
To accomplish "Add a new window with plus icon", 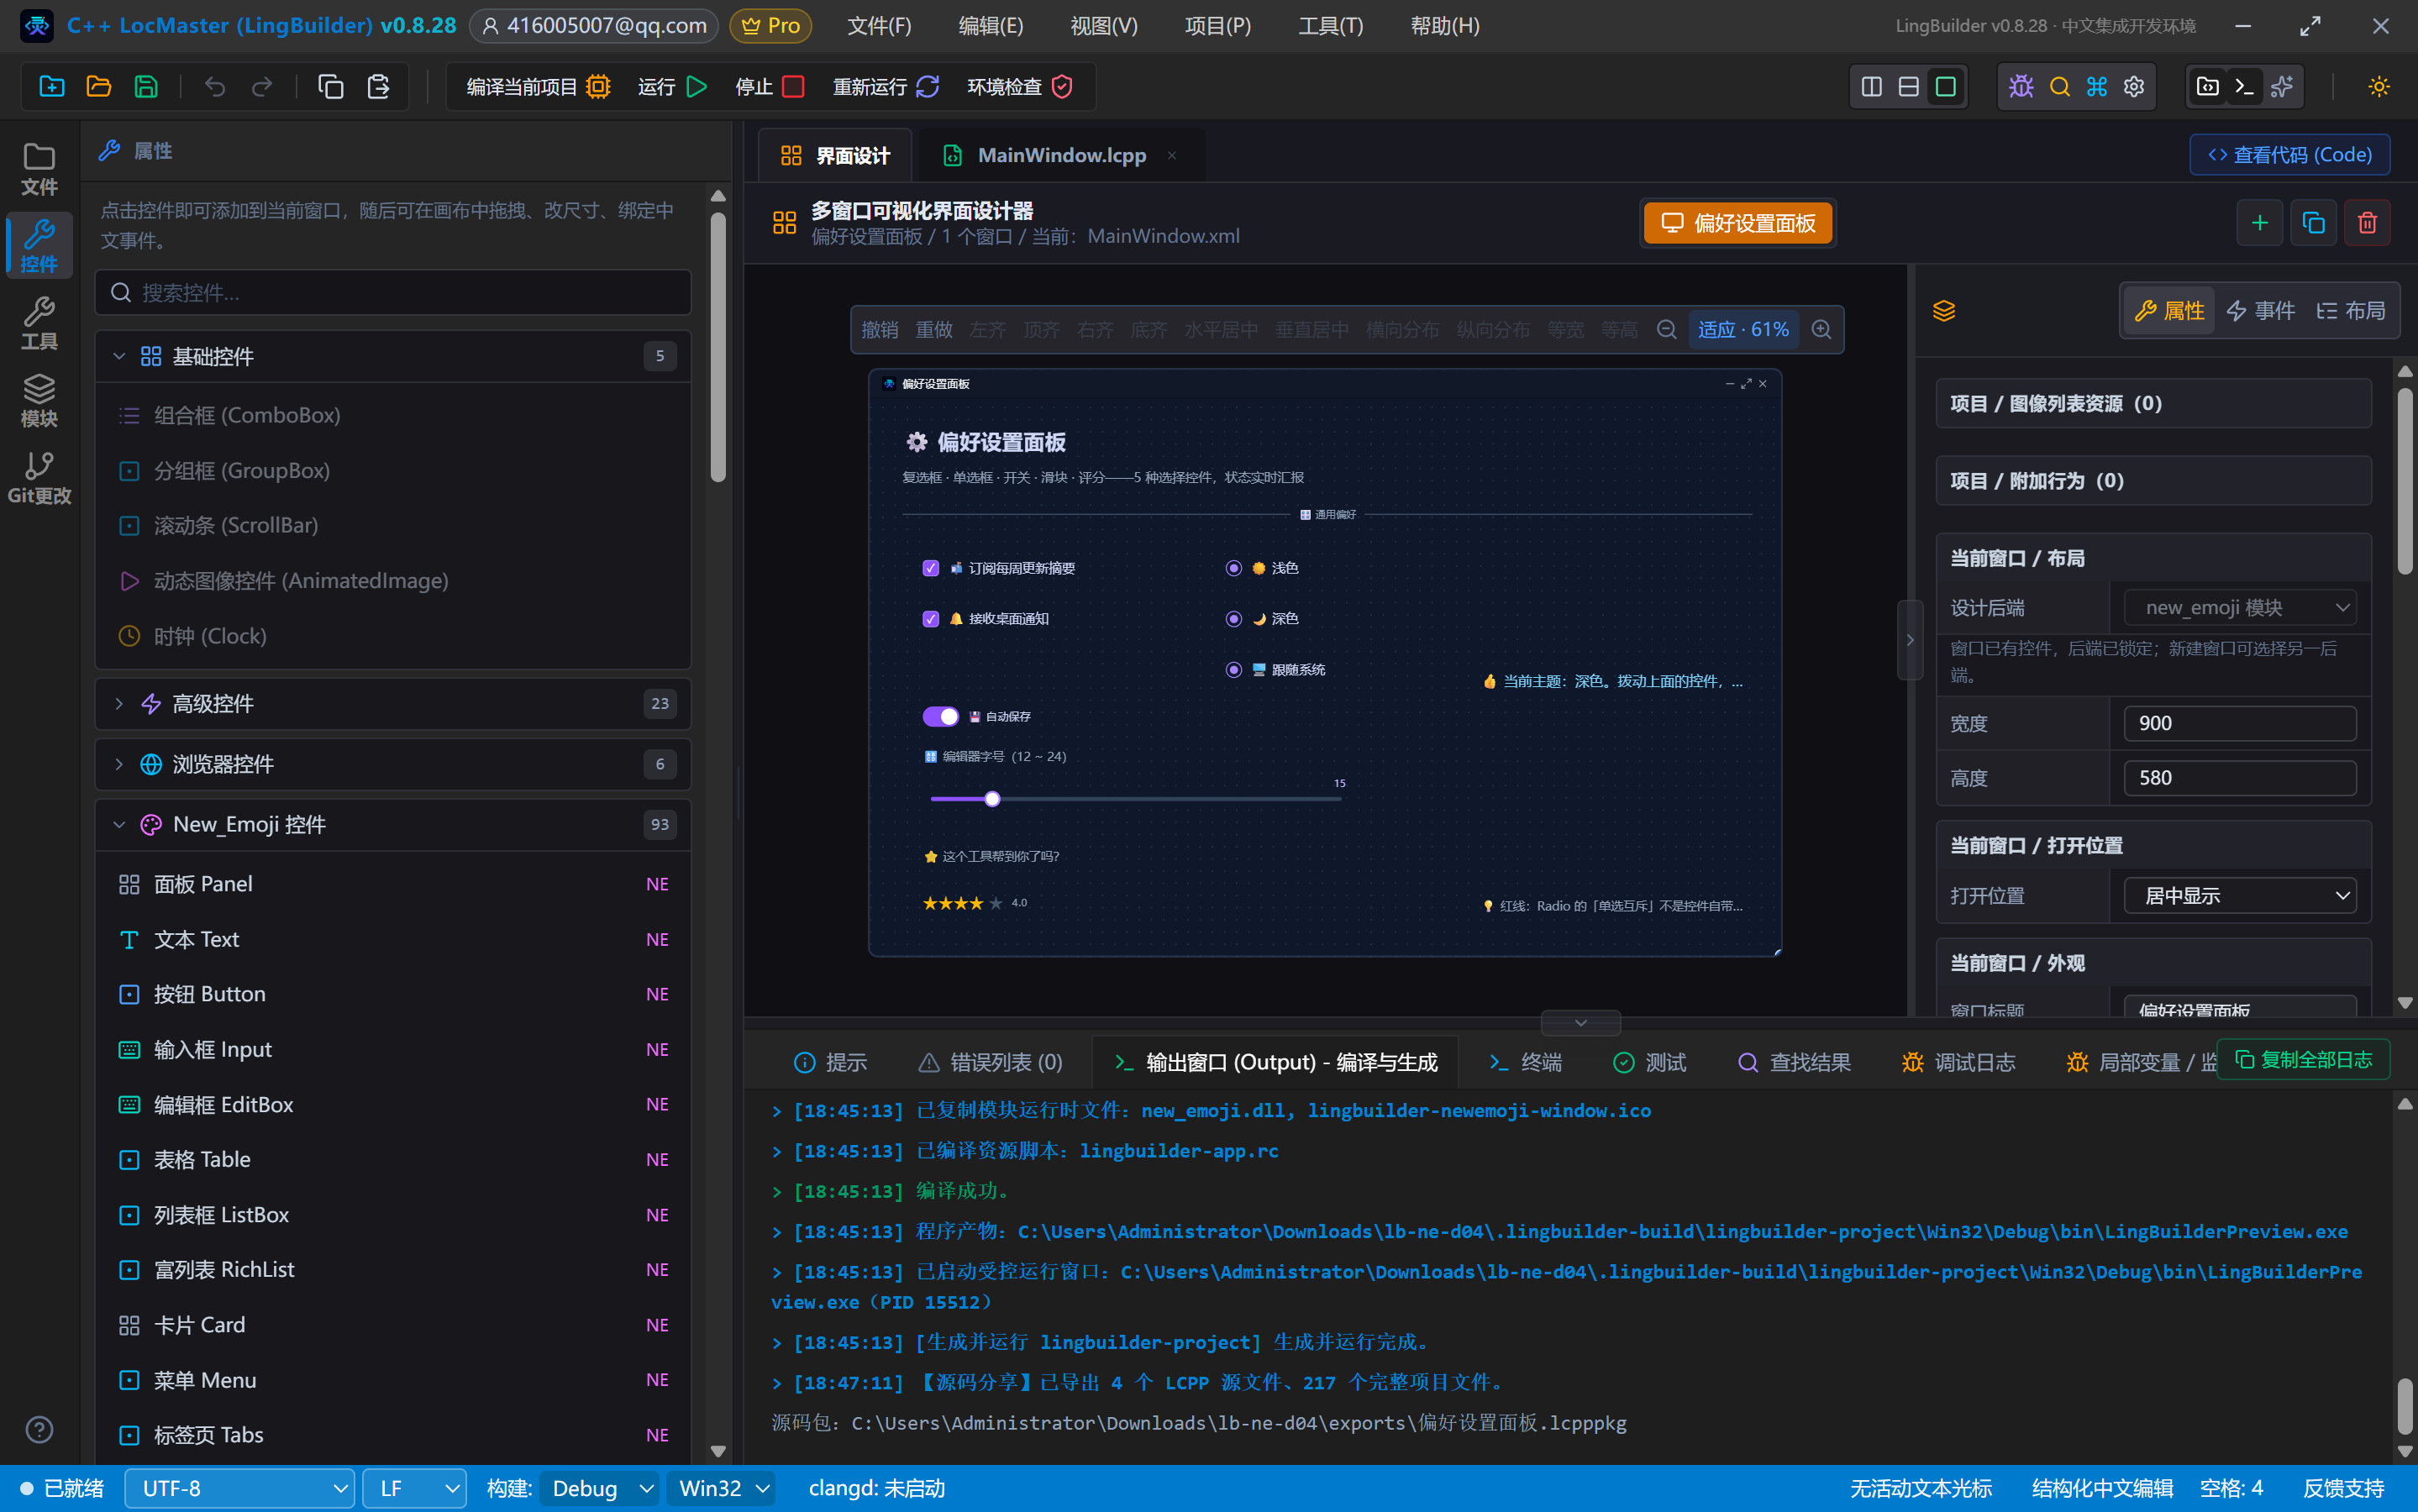I will coord(2259,223).
